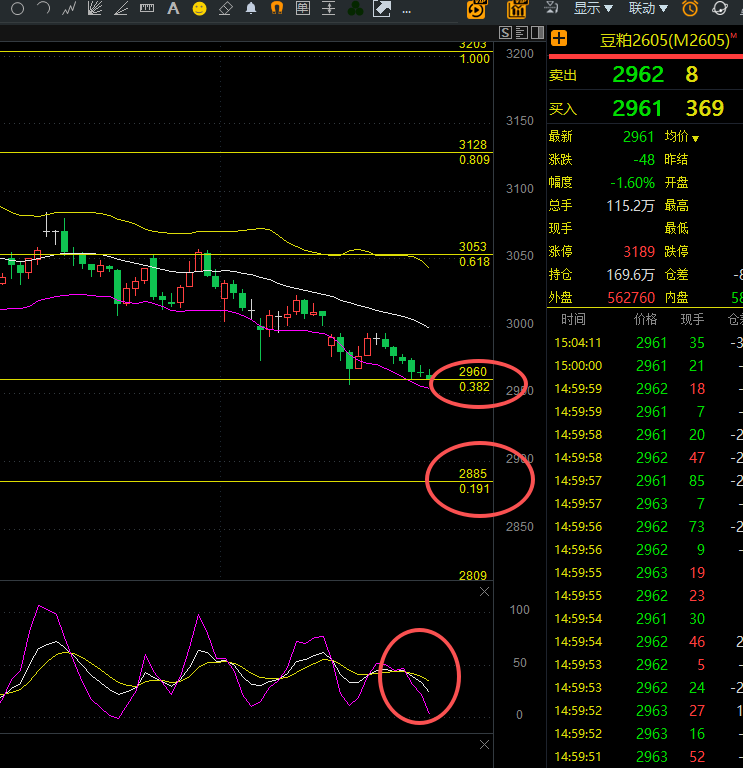
Task: Select the ellipse drawing tool
Action: (x=17, y=8)
